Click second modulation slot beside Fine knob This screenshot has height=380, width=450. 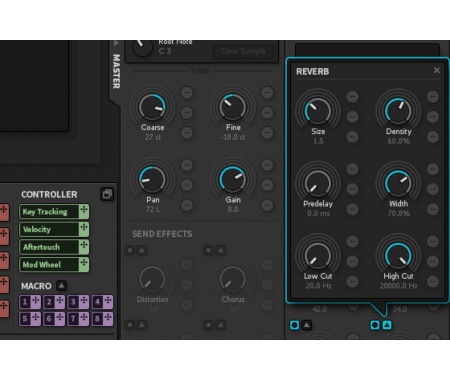[267, 113]
